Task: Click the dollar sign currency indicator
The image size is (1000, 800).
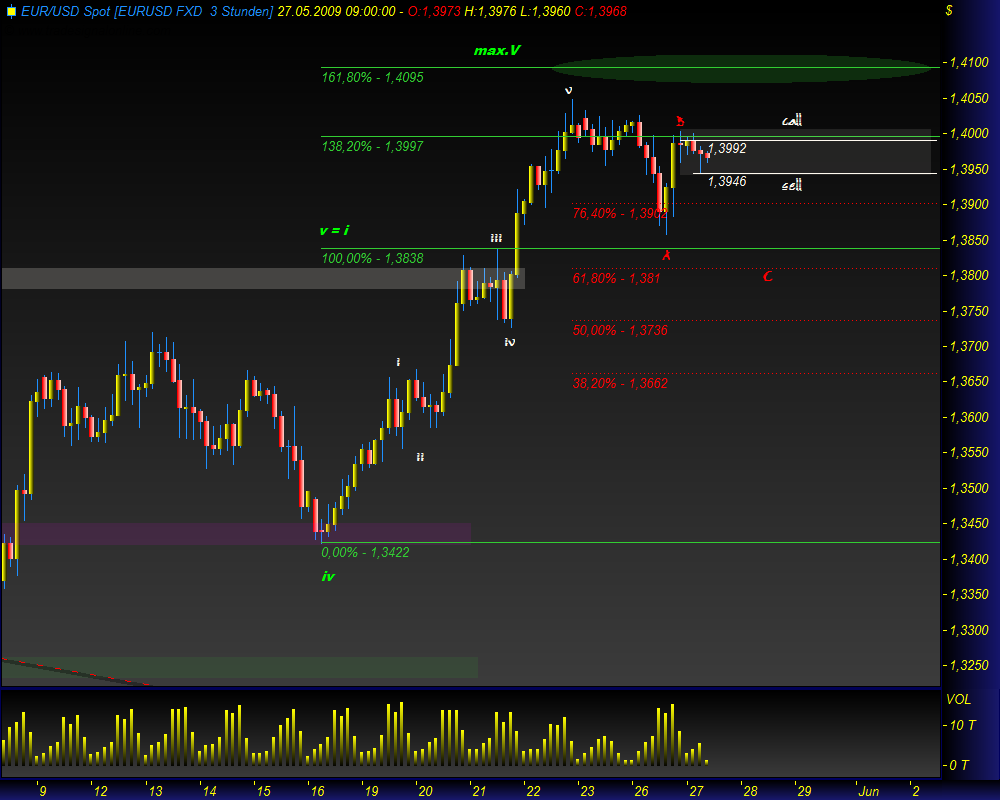Action: click(949, 11)
